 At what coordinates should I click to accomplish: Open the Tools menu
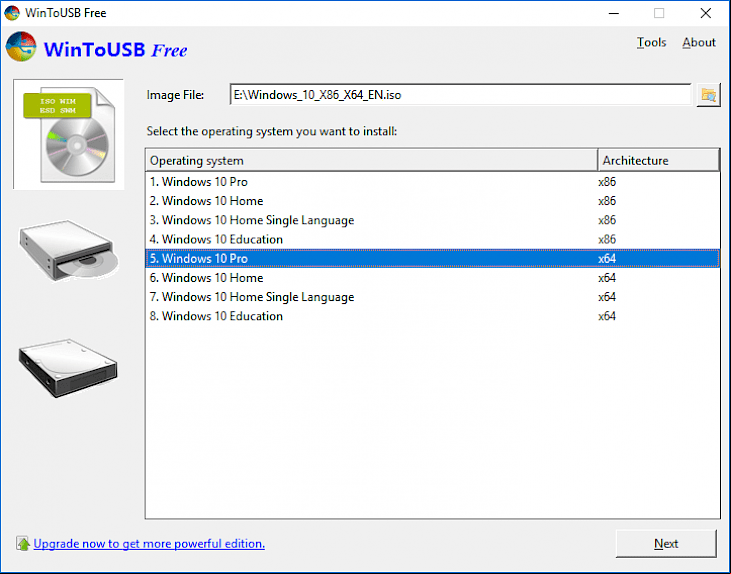pos(651,42)
